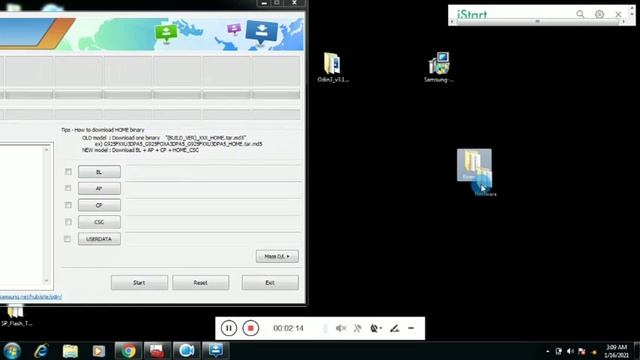Open the Odin3 folder on desktop

[x=333, y=67]
